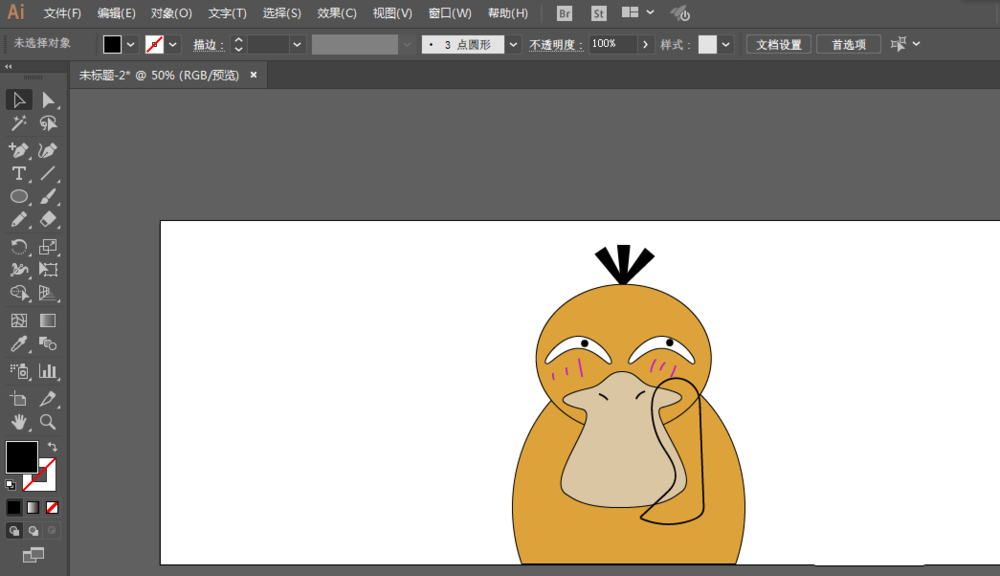Click the 文档设置 button
The image size is (1000, 576).
coord(779,45)
